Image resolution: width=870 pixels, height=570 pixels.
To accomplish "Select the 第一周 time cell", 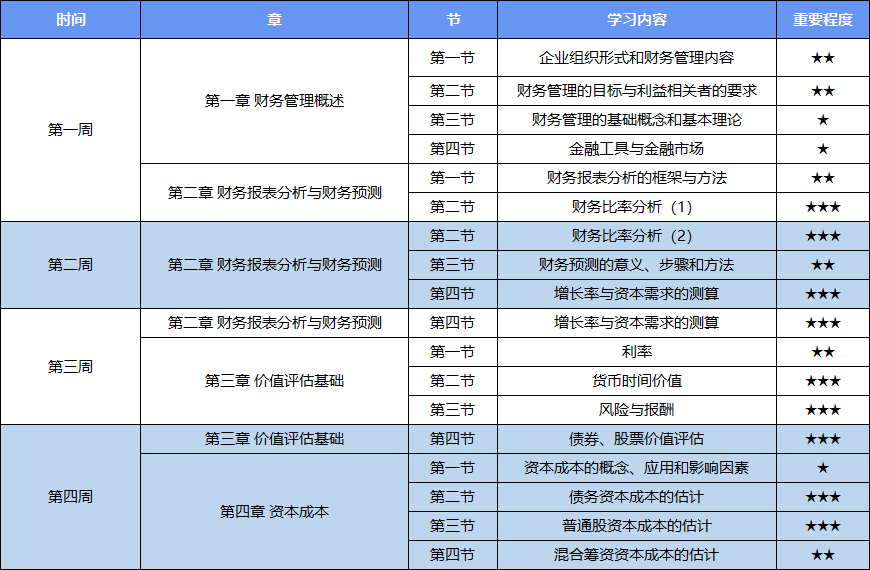I will click(70, 130).
